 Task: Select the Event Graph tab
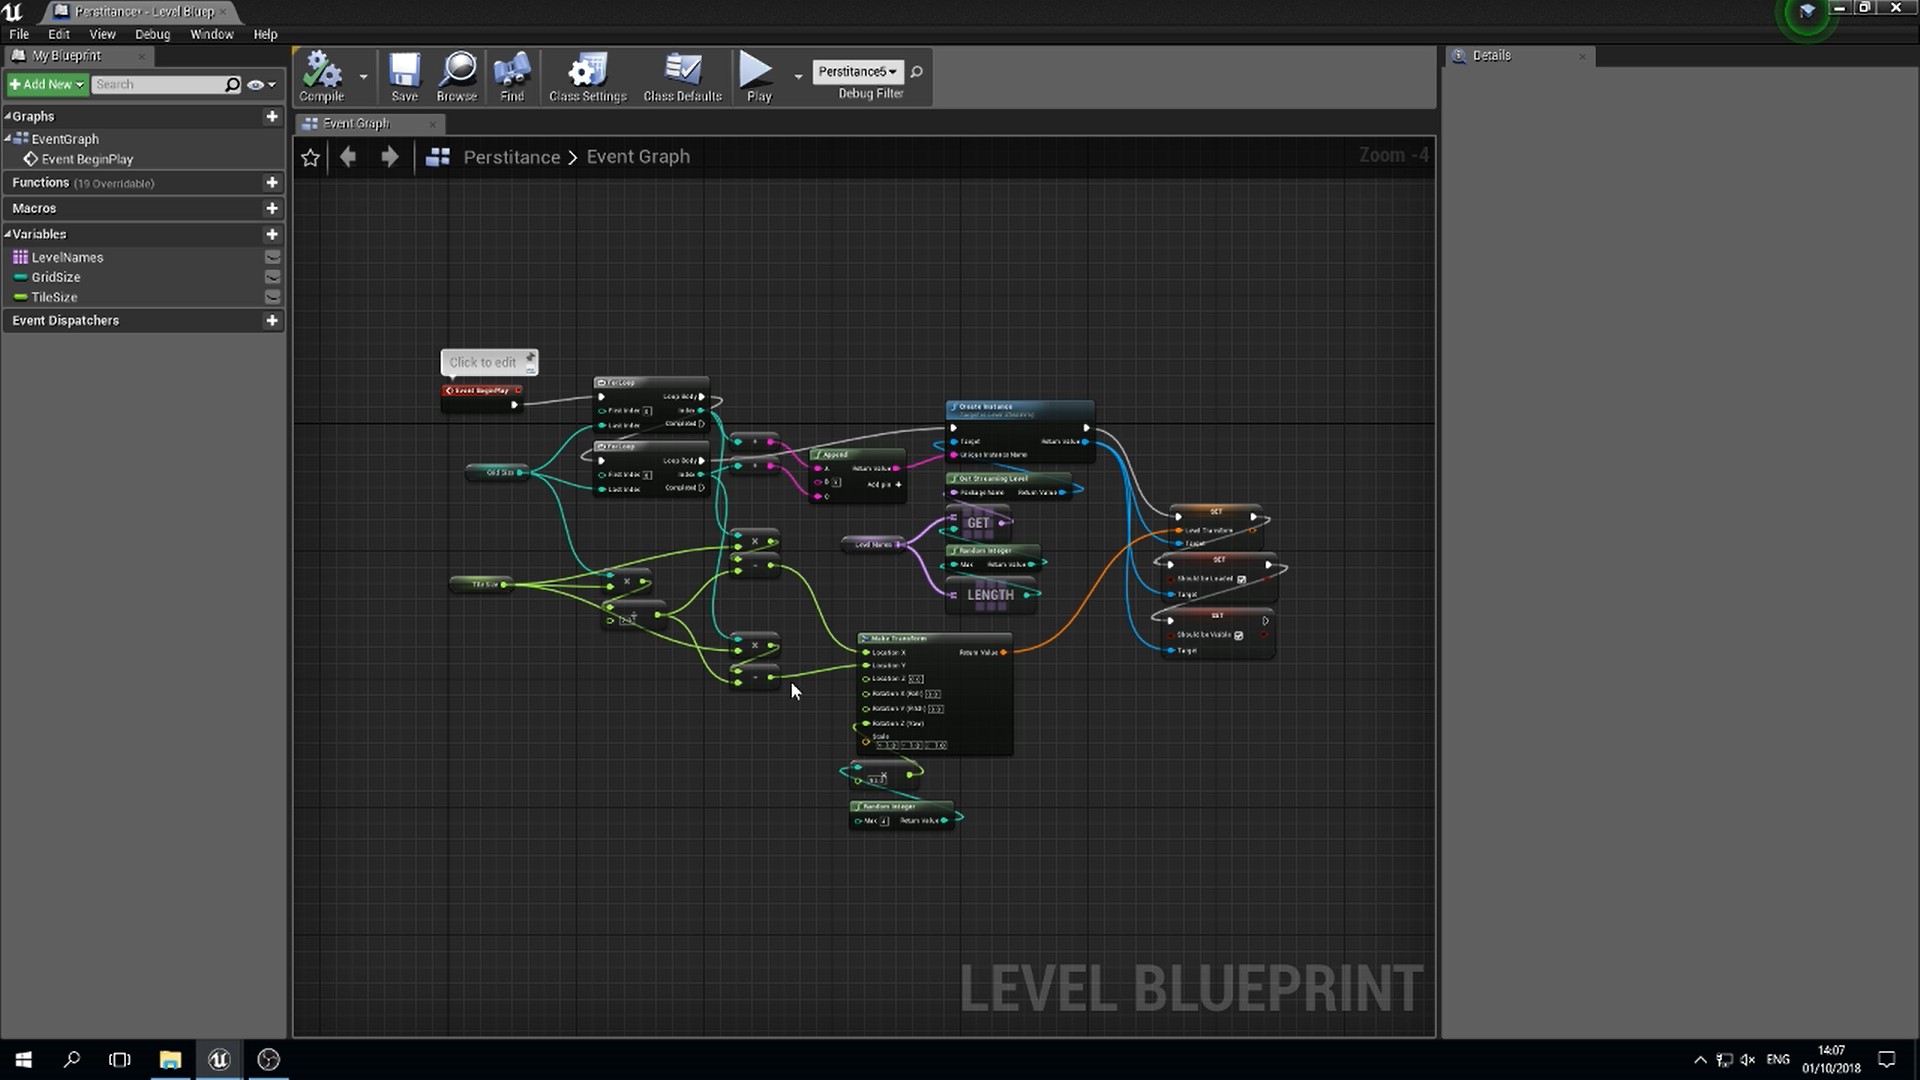pos(357,123)
